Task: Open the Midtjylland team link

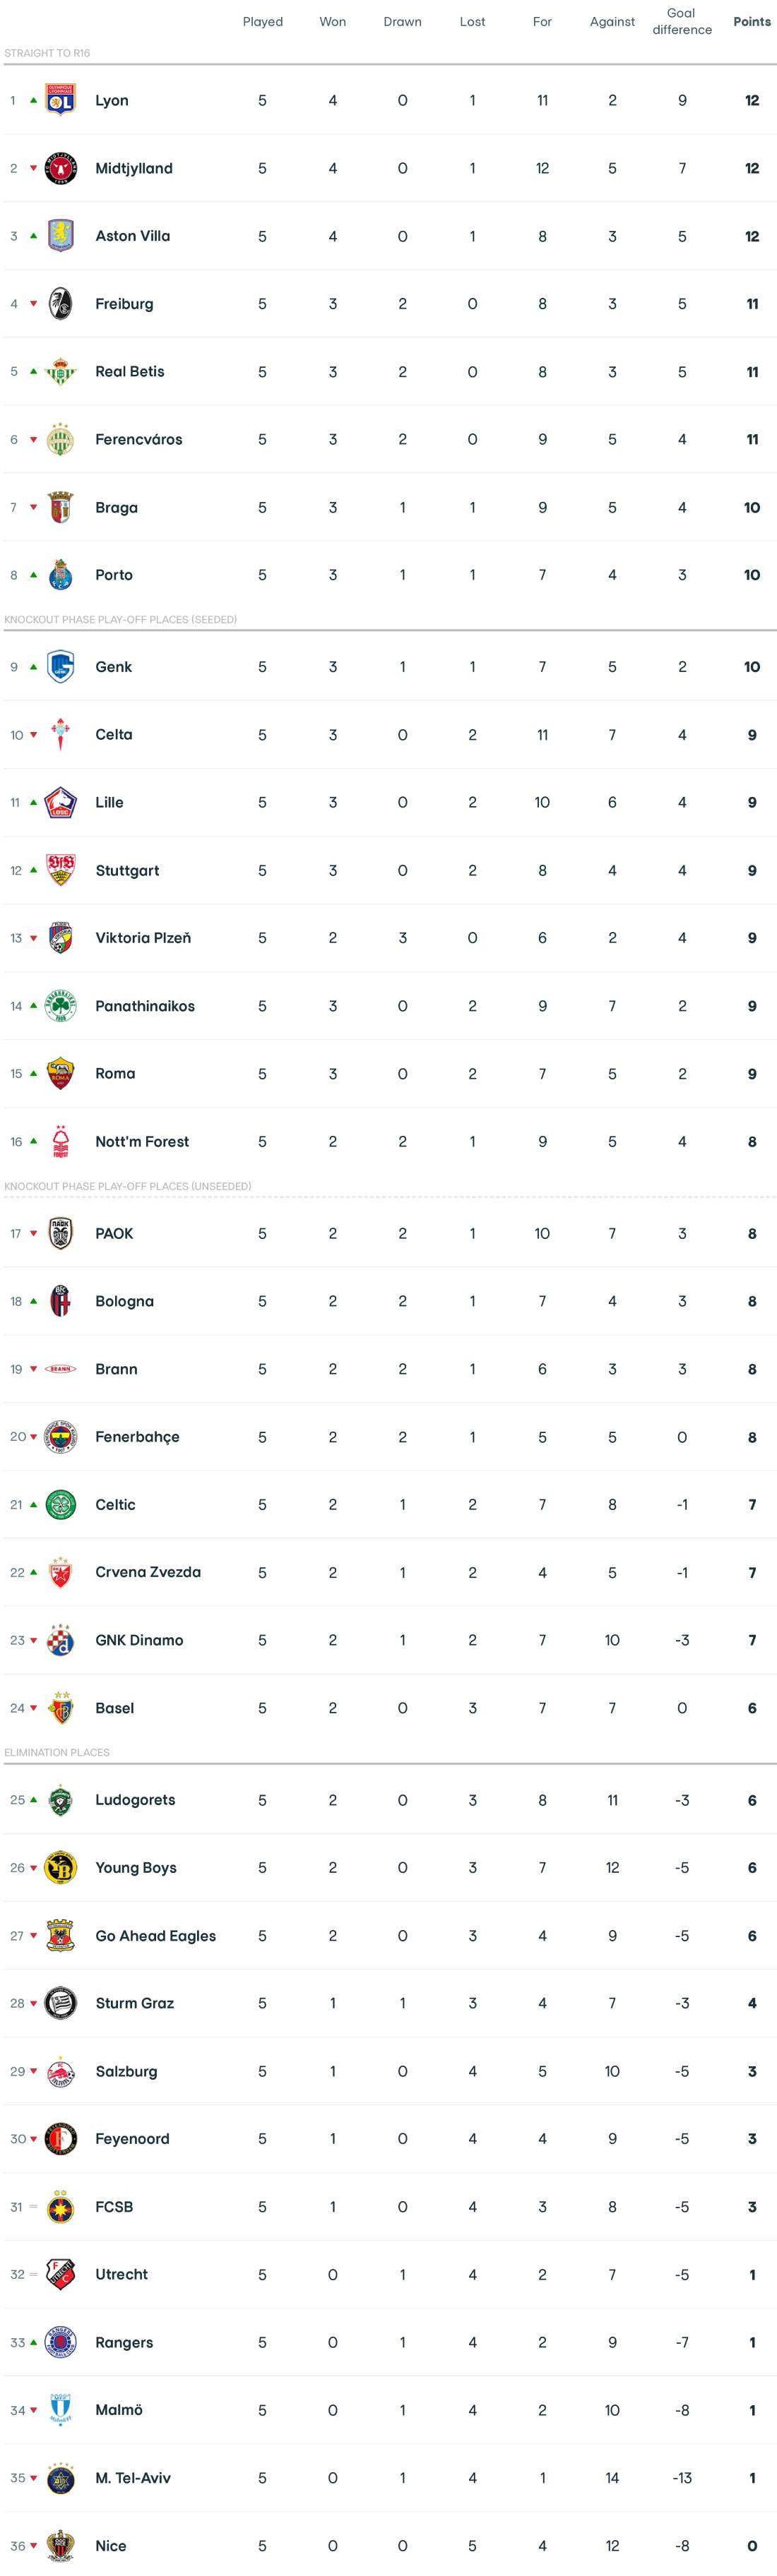Action: click(x=134, y=168)
